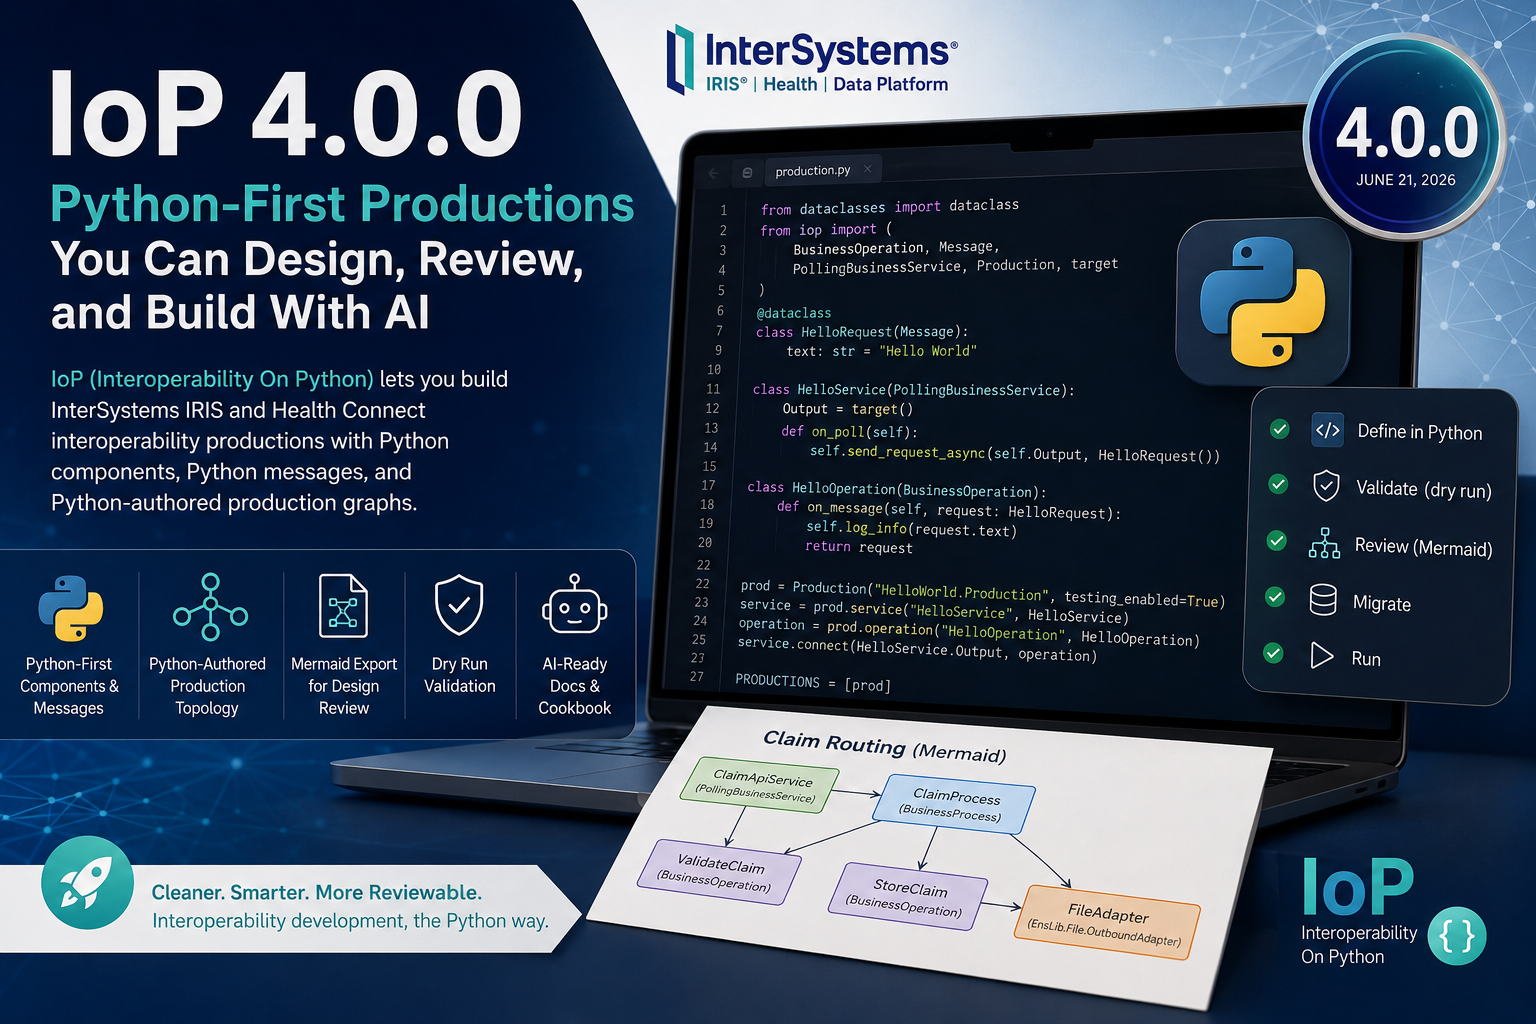Viewport: 1536px width, 1024px height.
Task: Click the AI-Ready Docs robot icon
Action: [x=574, y=604]
